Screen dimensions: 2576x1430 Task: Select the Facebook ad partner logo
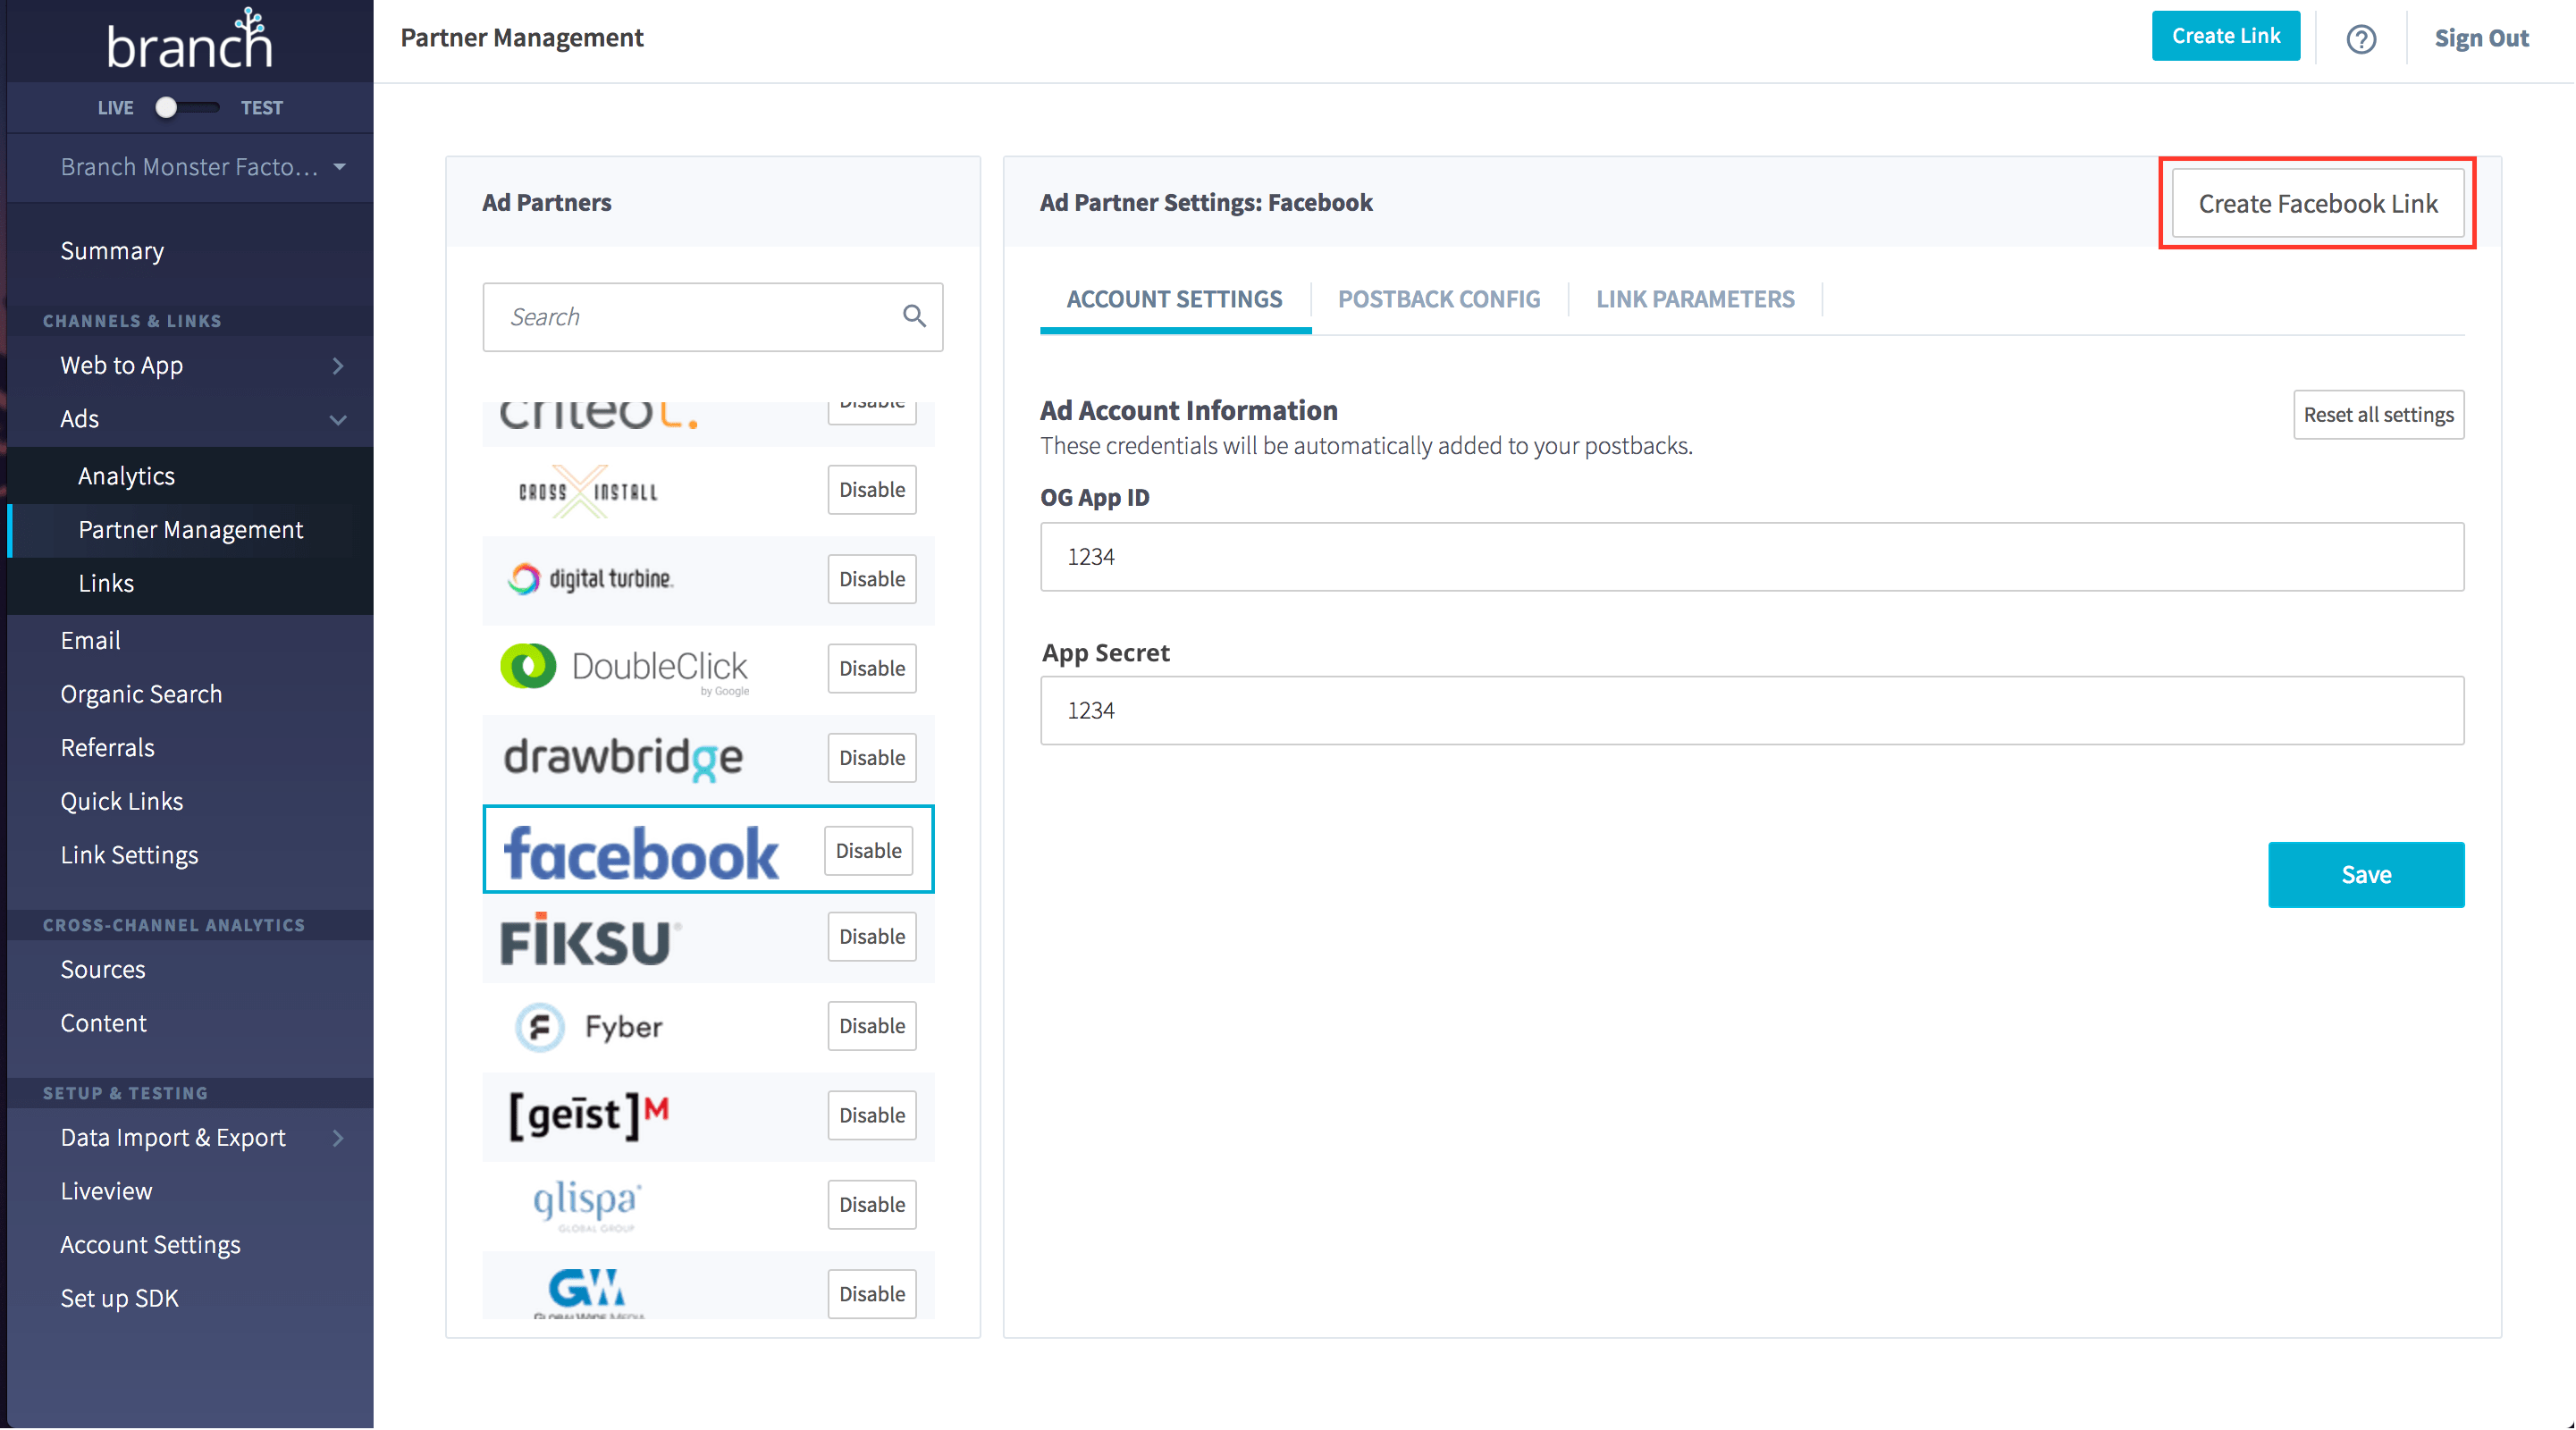pyautogui.click(x=638, y=851)
